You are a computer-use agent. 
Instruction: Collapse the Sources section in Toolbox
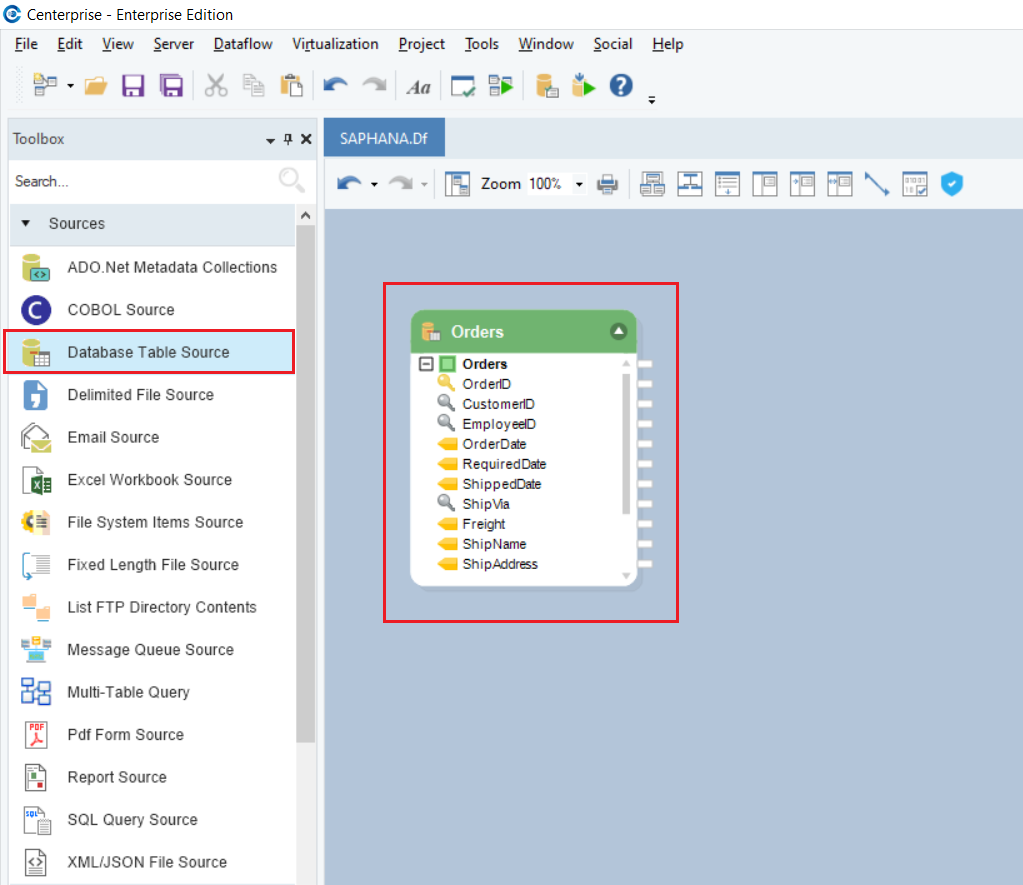26,224
